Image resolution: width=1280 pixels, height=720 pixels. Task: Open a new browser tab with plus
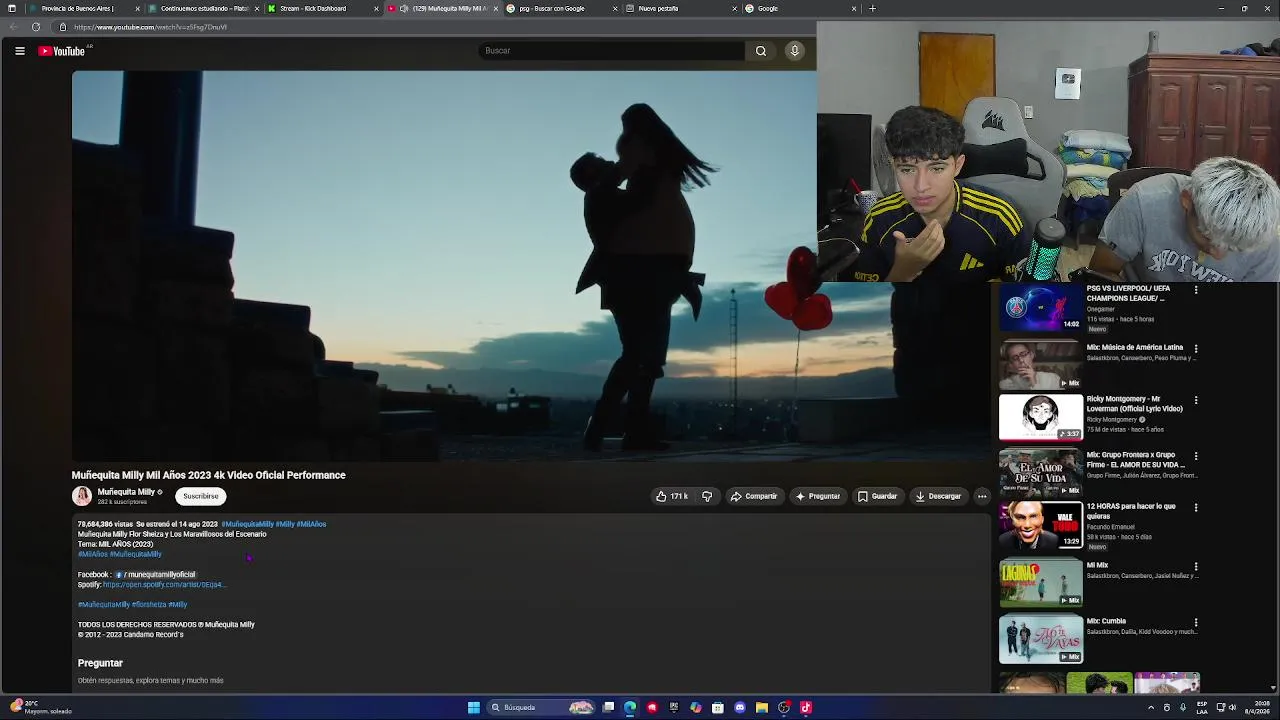(x=872, y=8)
